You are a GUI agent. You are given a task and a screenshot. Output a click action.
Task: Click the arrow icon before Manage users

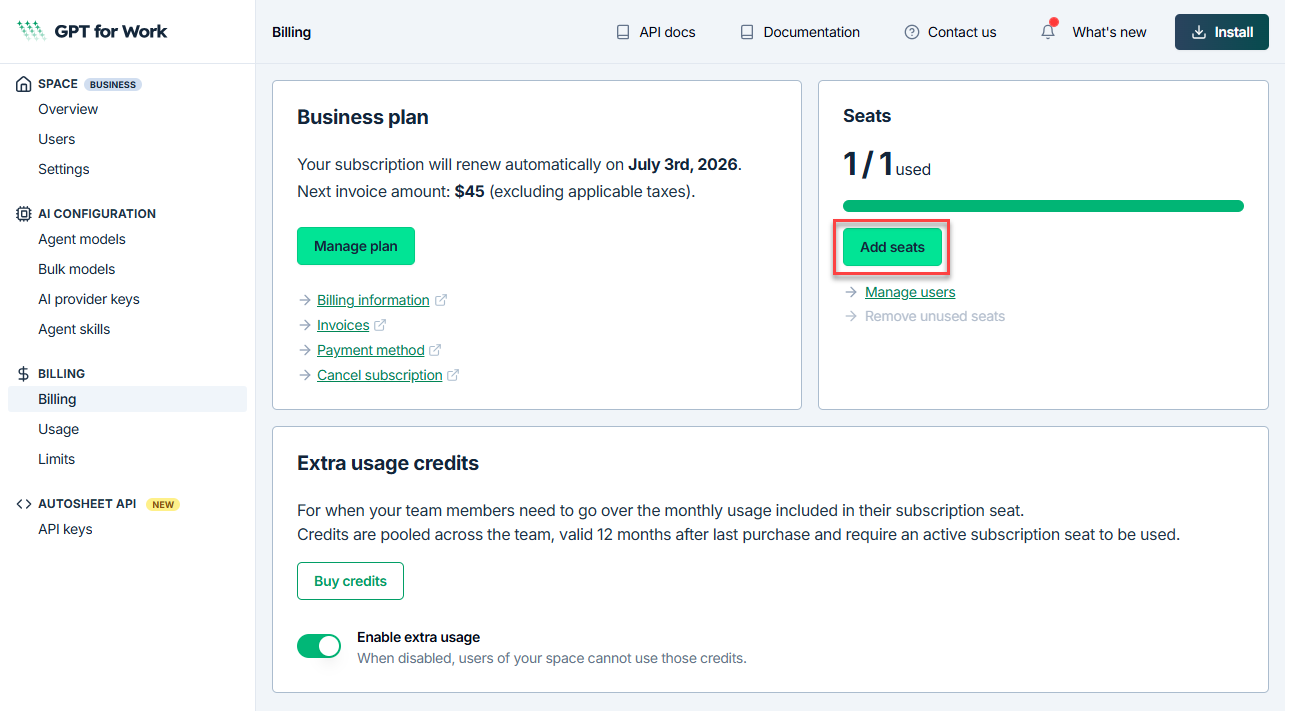851,292
